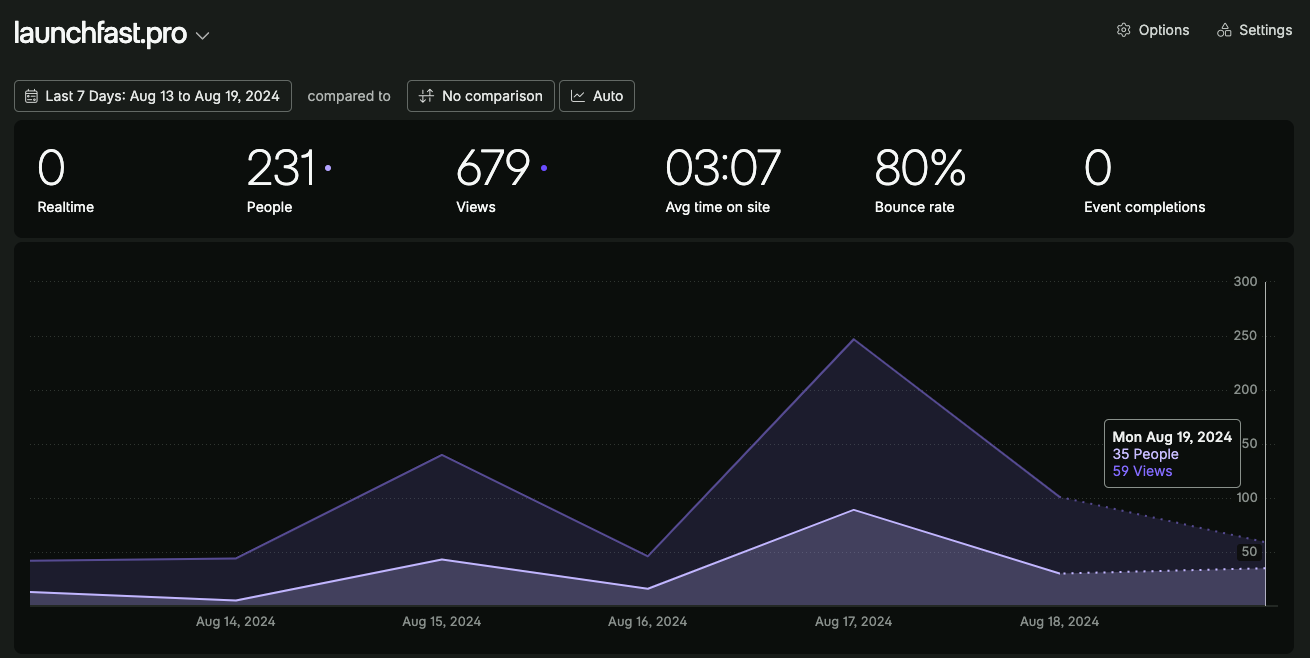
Task: Click the line chart icon beside Auto
Action: (578, 96)
